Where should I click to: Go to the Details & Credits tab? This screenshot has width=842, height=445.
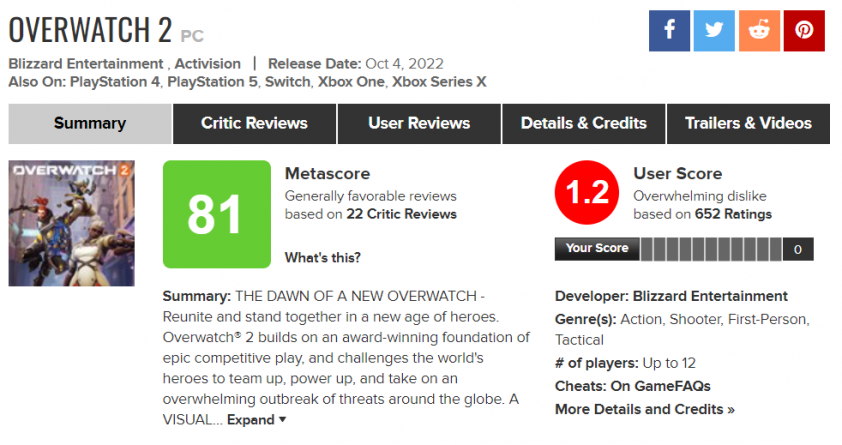[584, 123]
